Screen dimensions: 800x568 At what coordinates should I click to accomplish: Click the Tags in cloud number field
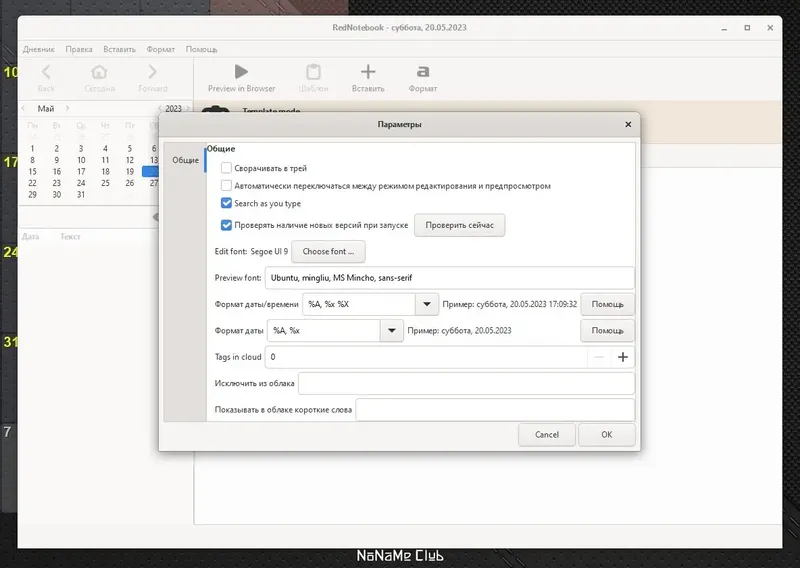[426, 357]
